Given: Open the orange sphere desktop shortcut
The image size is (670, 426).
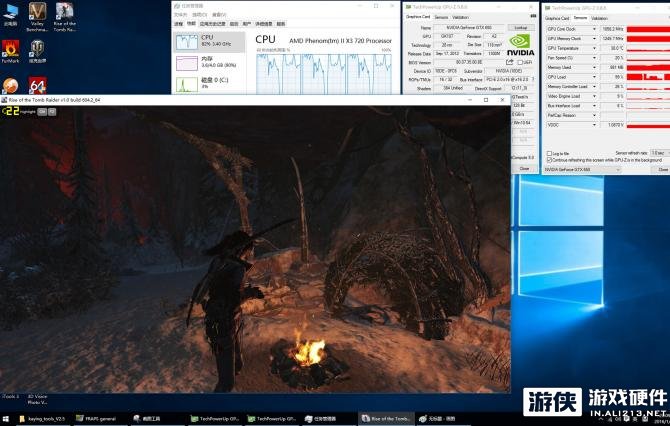Looking at the screenshot, I should (x=10, y=86).
